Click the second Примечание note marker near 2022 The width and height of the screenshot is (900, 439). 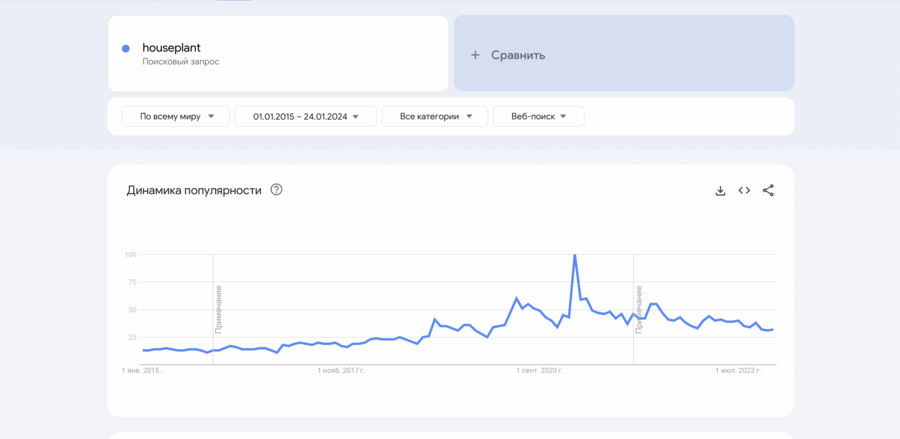tap(638, 309)
